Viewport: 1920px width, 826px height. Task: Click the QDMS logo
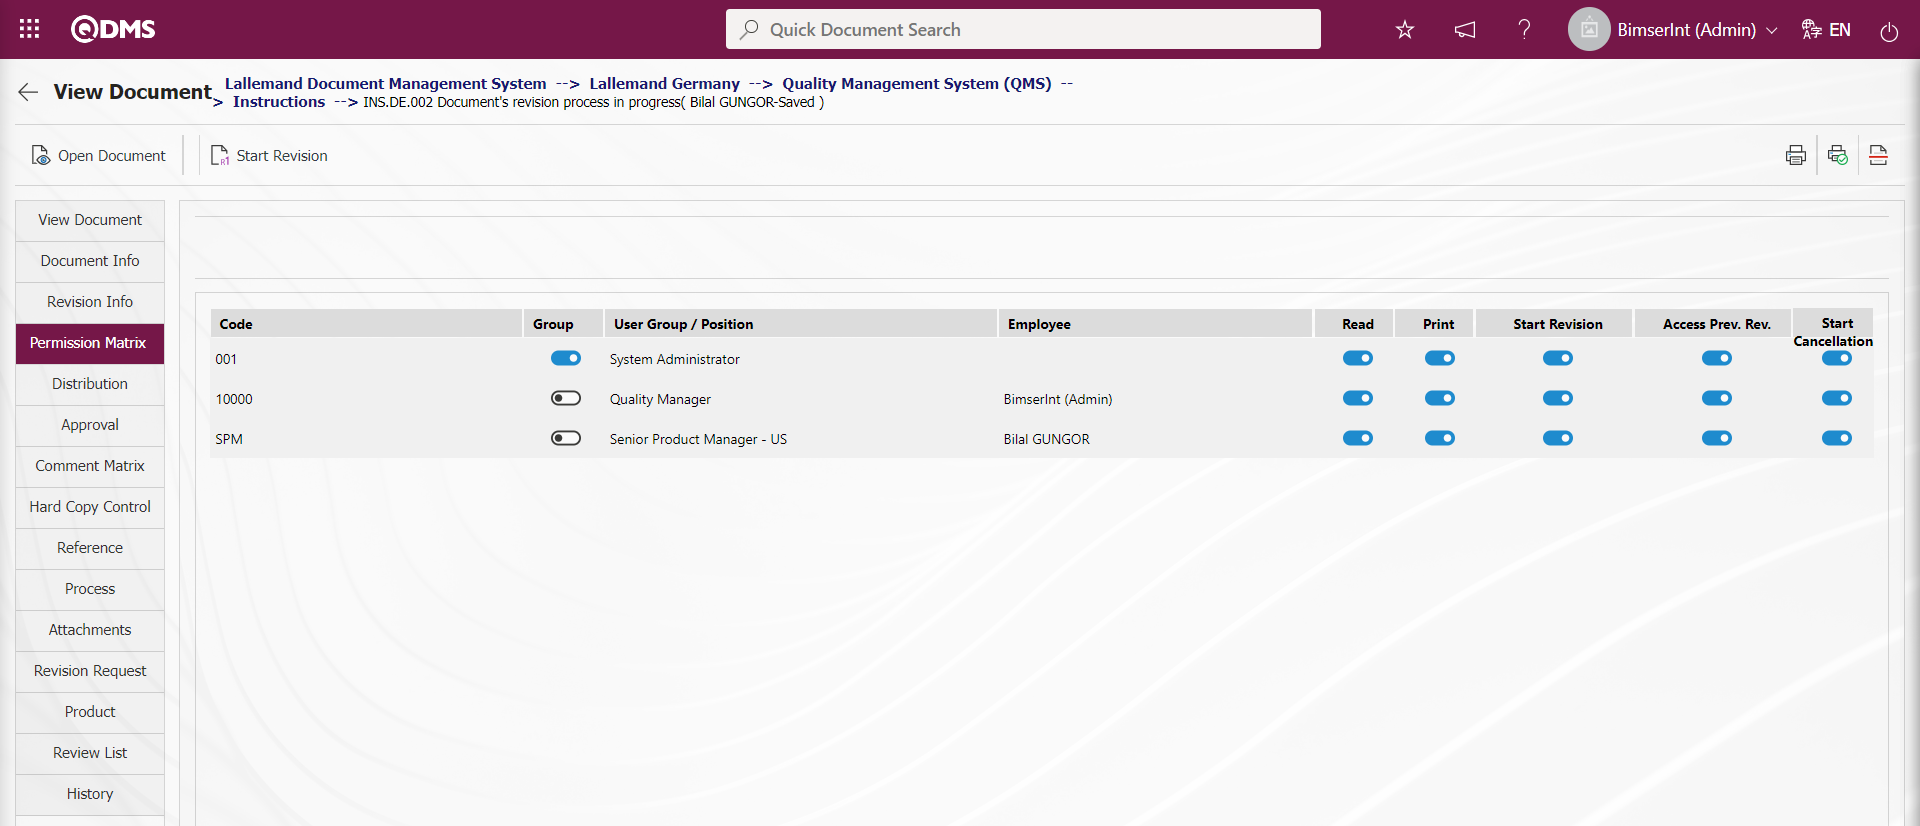pyautogui.click(x=113, y=29)
